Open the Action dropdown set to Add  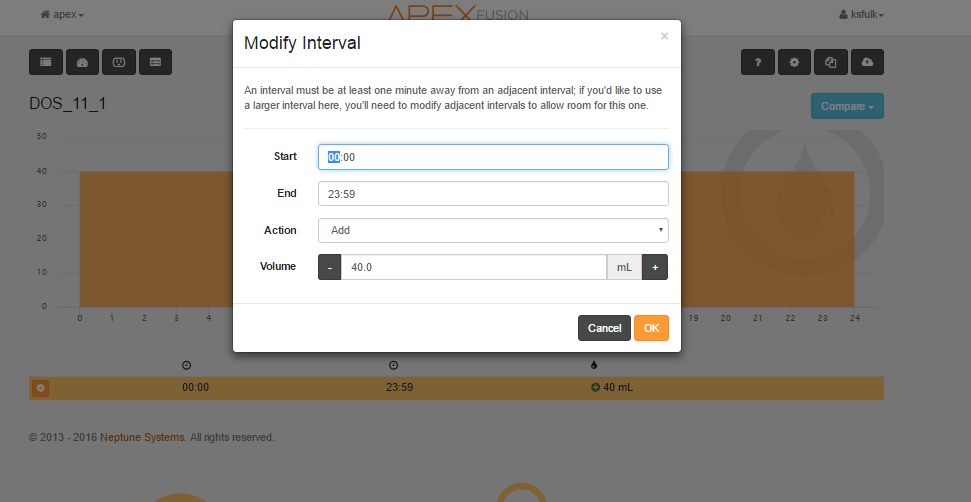(494, 230)
